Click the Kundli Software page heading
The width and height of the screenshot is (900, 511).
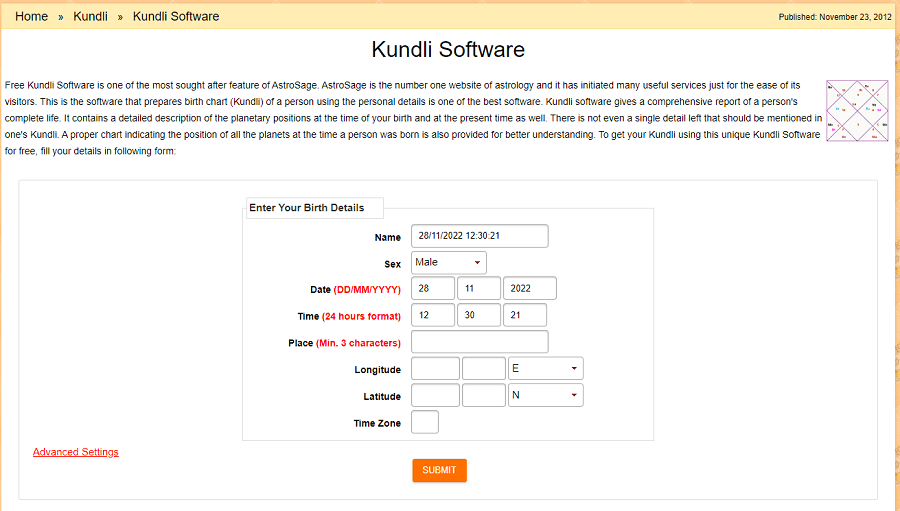[448, 49]
